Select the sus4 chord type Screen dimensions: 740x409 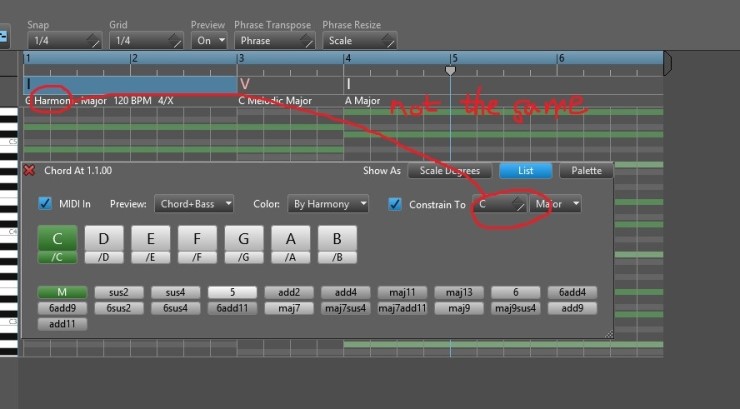click(176, 292)
